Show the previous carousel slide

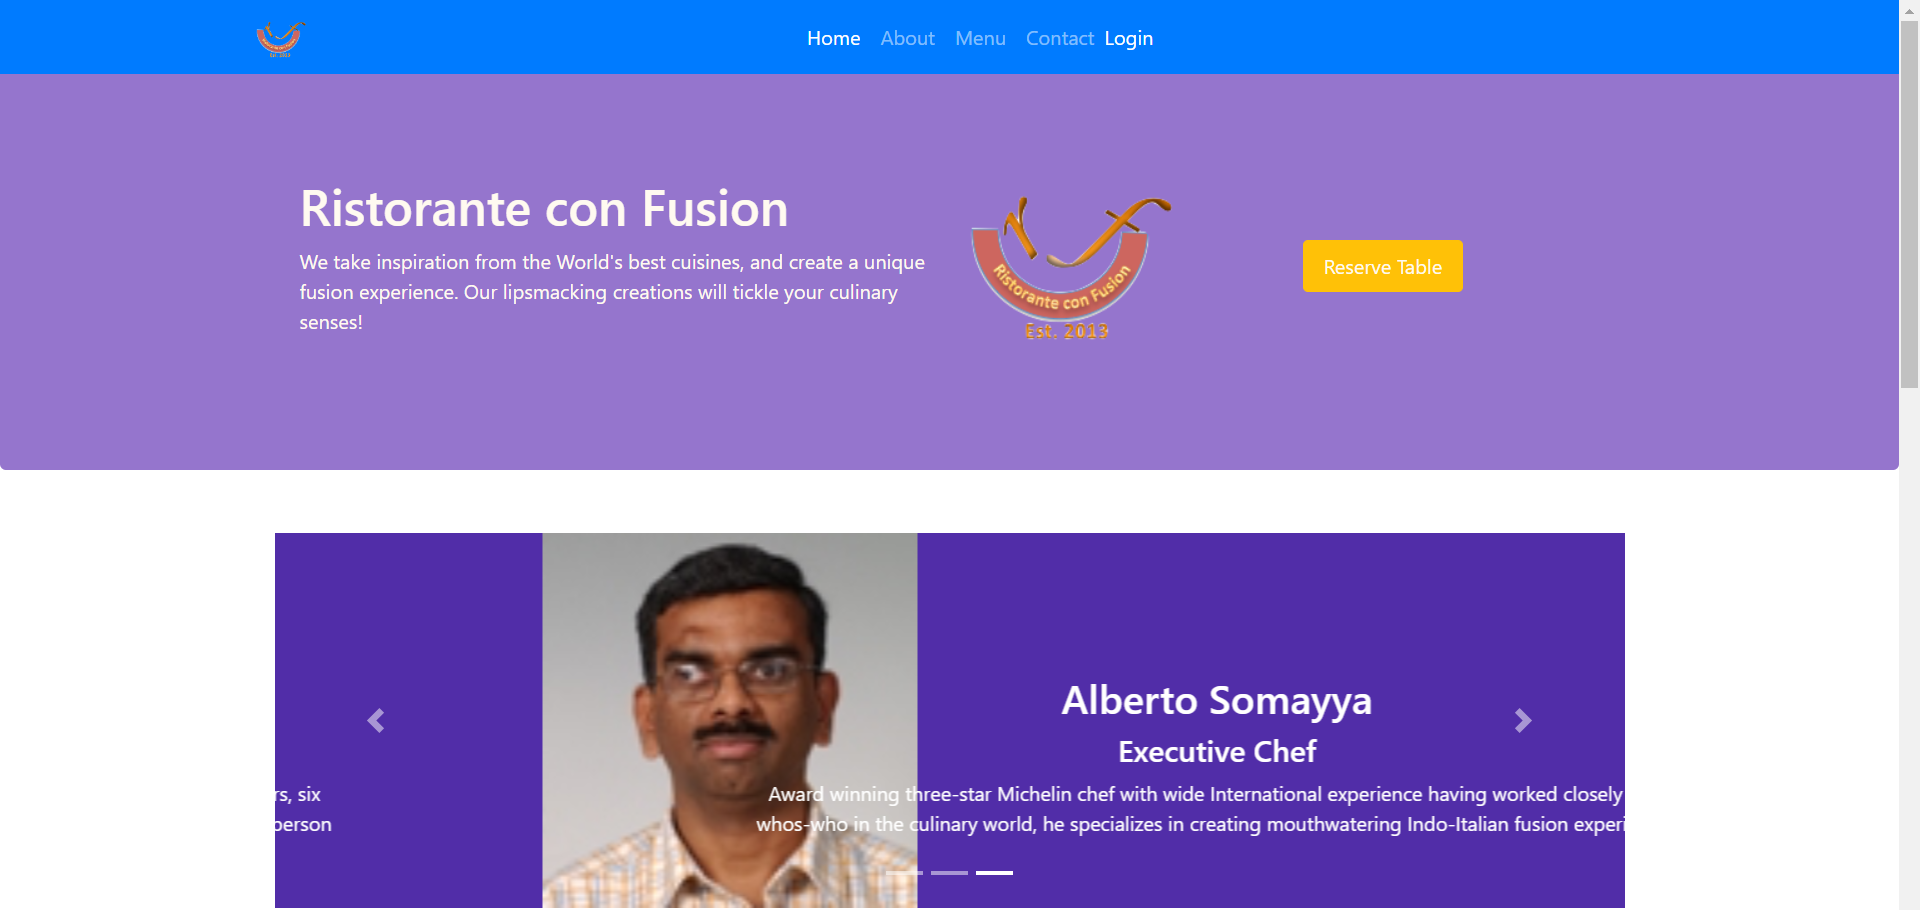376,720
